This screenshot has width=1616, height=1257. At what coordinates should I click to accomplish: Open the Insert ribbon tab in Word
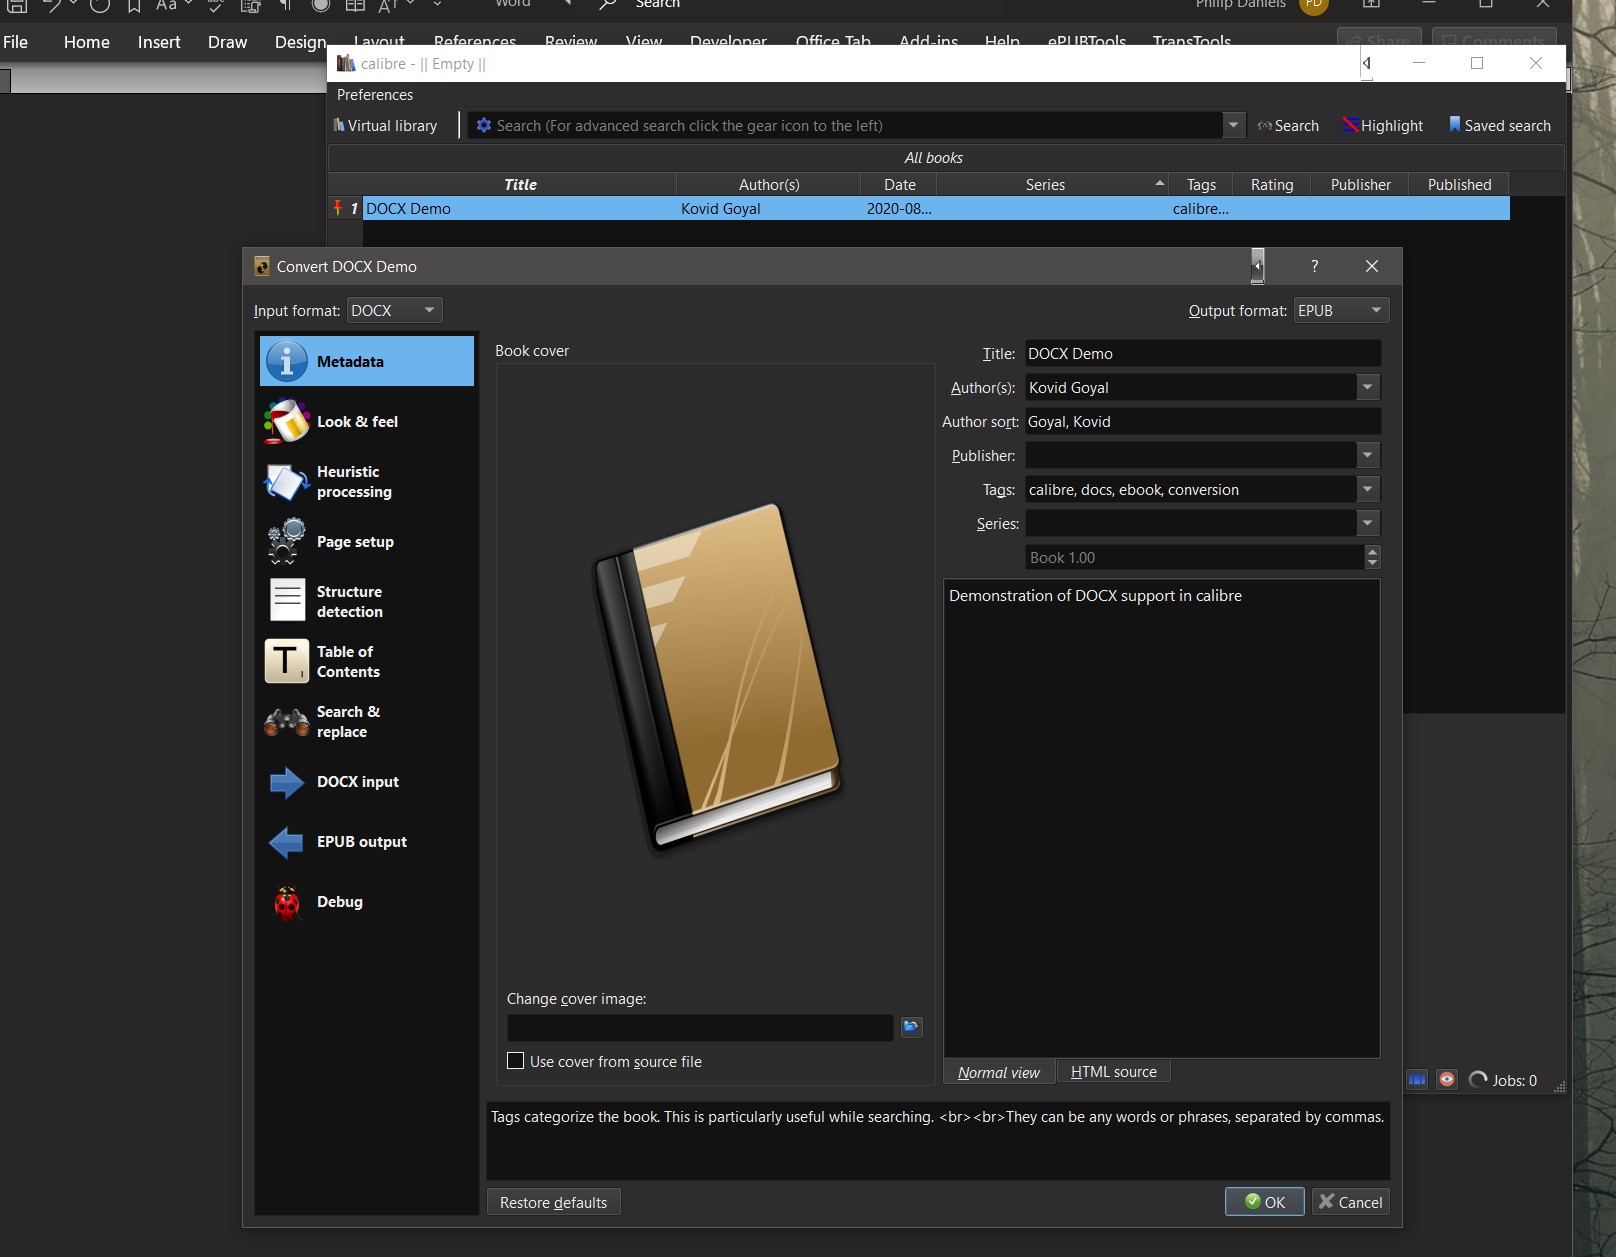pyautogui.click(x=159, y=42)
